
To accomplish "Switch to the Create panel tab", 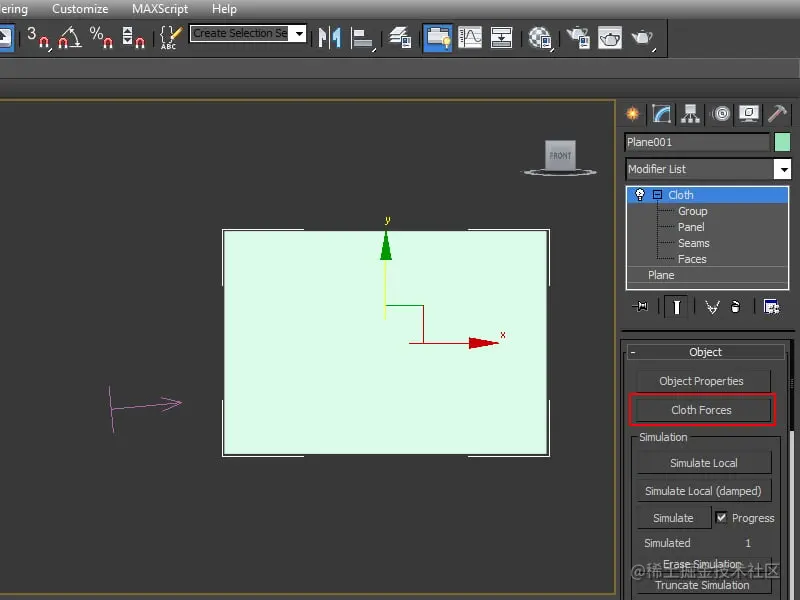I will coord(633,113).
